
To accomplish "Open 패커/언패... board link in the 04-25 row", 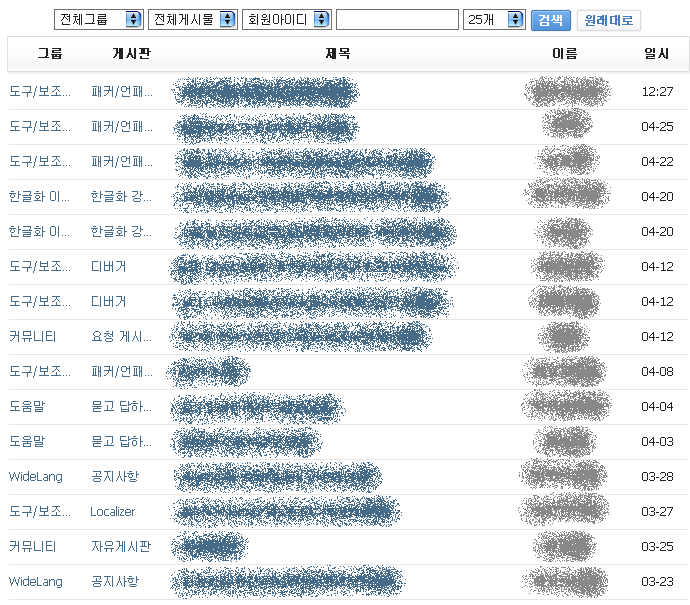I will point(121,127).
